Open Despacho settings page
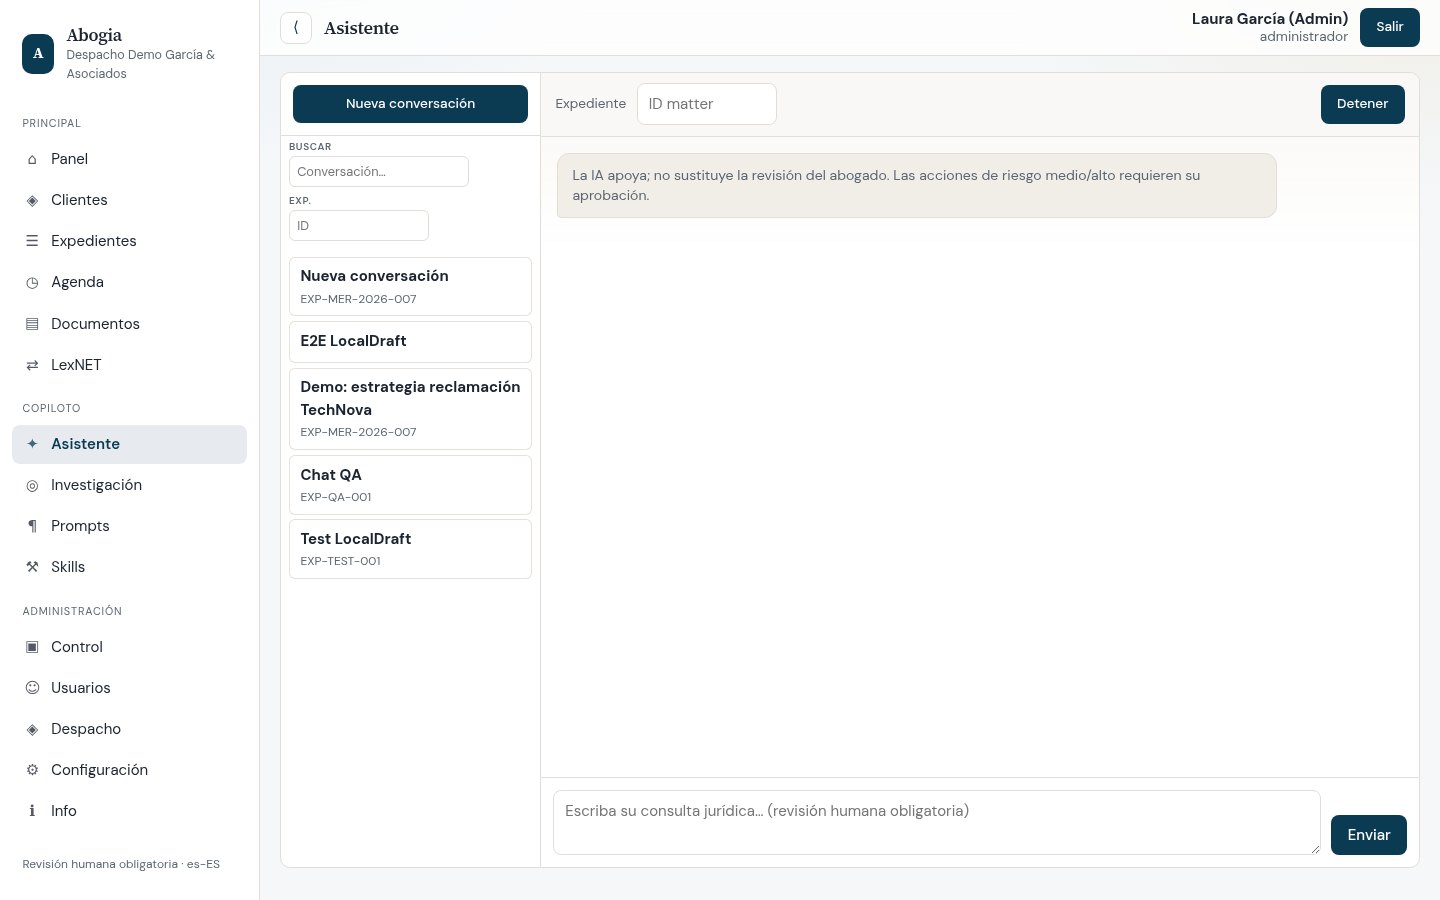The image size is (1440, 900). pos(129,729)
